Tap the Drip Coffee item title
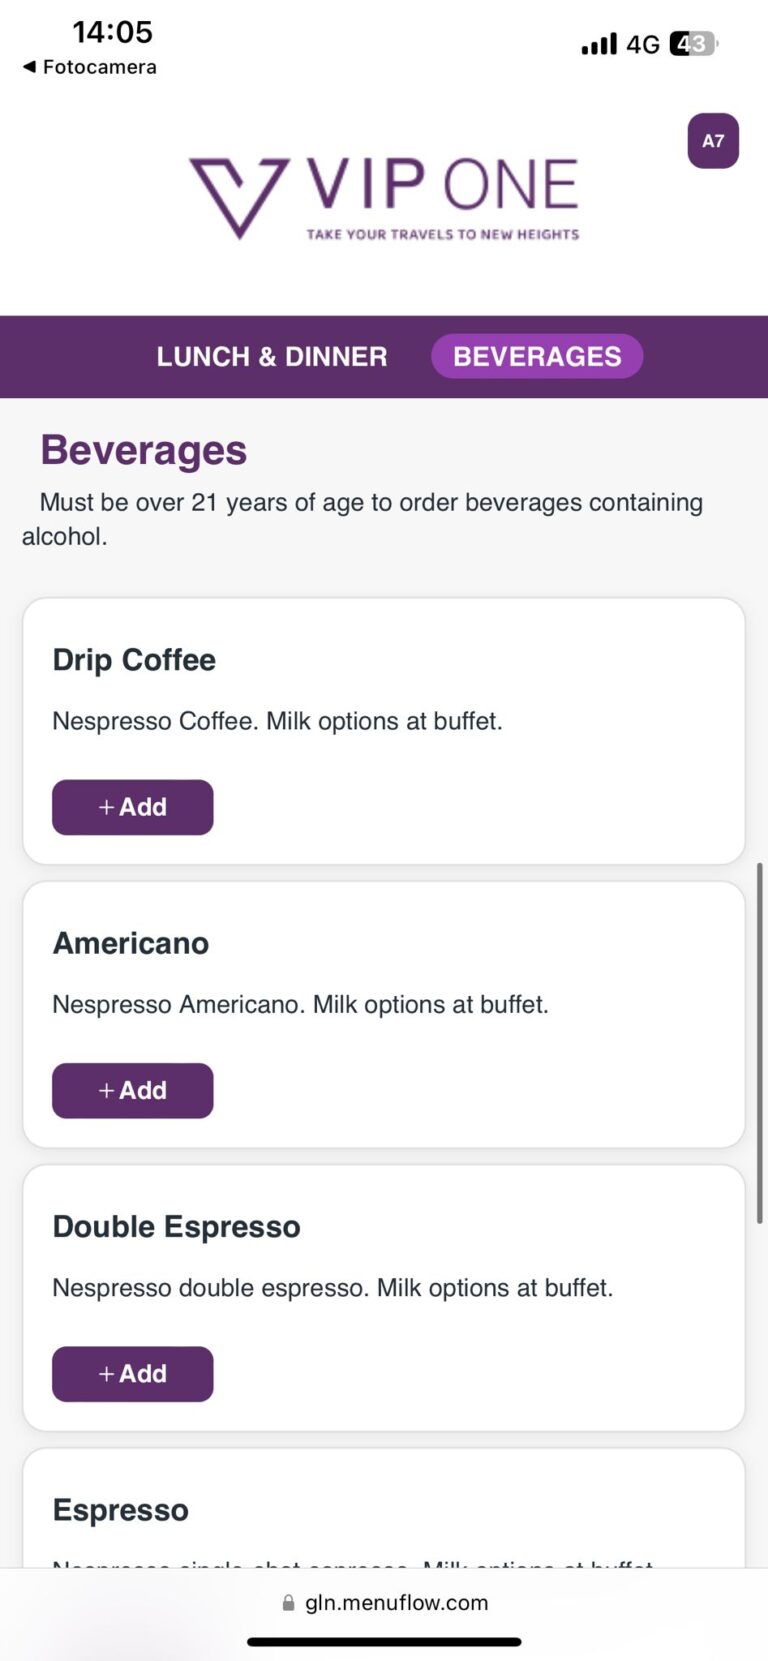This screenshot has width=768, height=1661. 134,660
